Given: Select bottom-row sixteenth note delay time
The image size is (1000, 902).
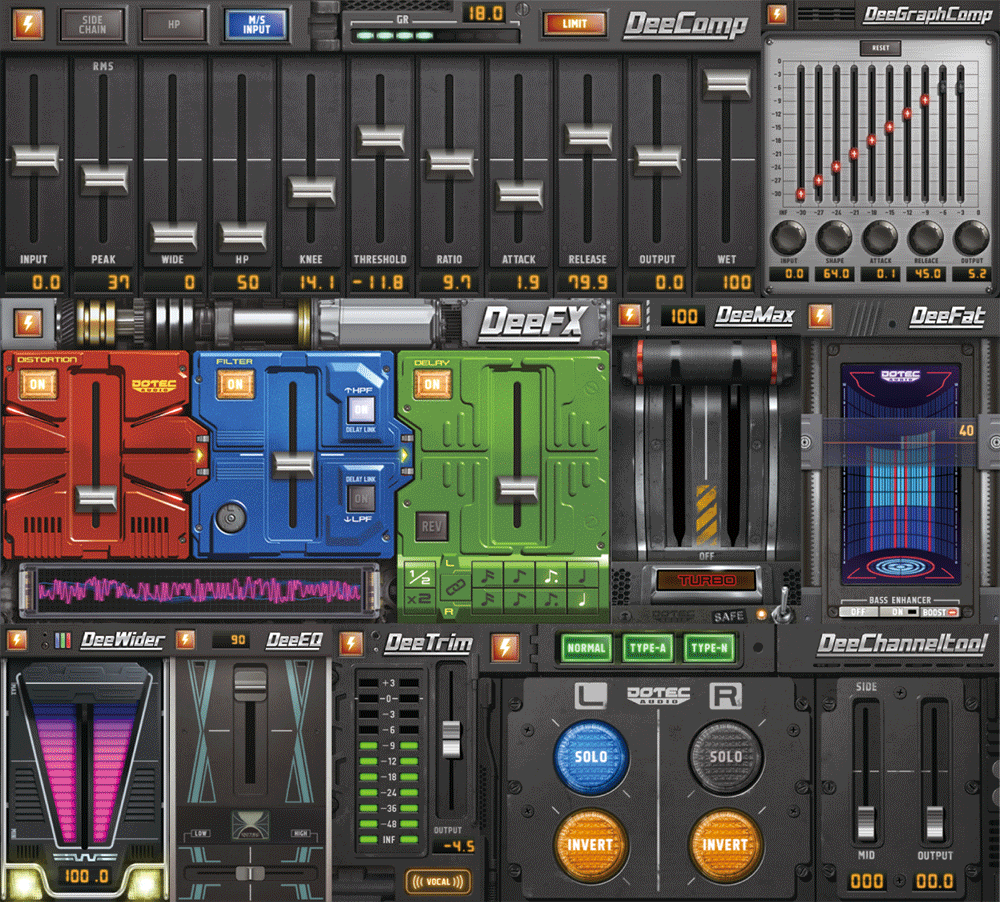Looking at the screenshot, I should 488,600.
